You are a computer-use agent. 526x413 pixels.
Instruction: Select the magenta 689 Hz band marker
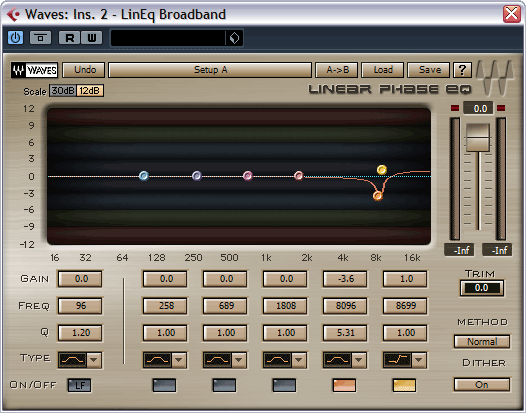coord(248,176)
